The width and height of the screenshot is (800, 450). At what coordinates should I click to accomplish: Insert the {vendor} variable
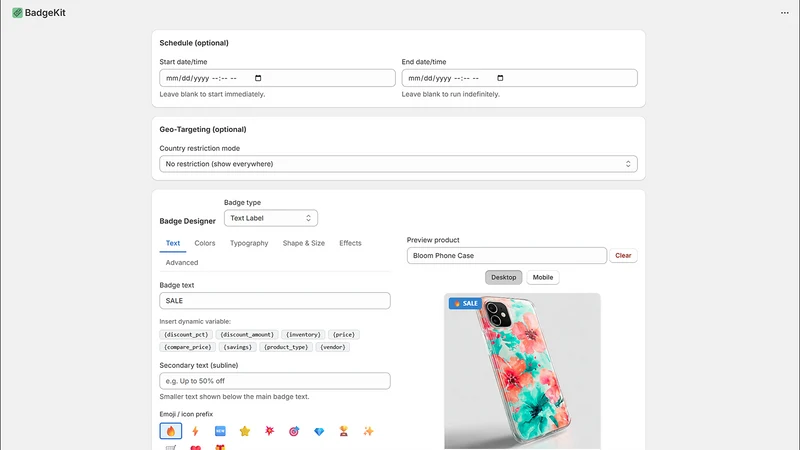point(333,347)
